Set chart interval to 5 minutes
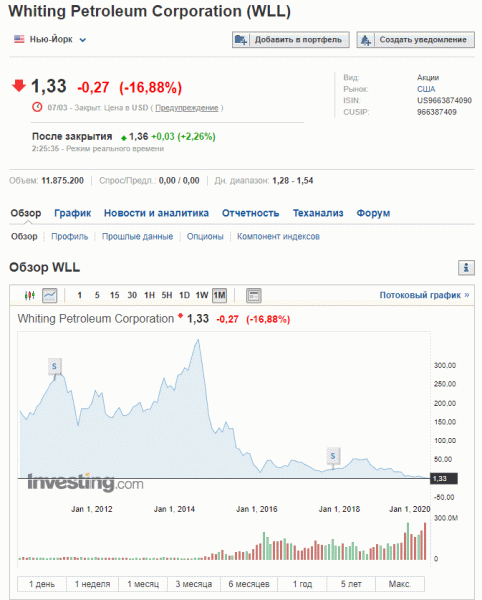482x600 pixels. [x=97, y=295]
